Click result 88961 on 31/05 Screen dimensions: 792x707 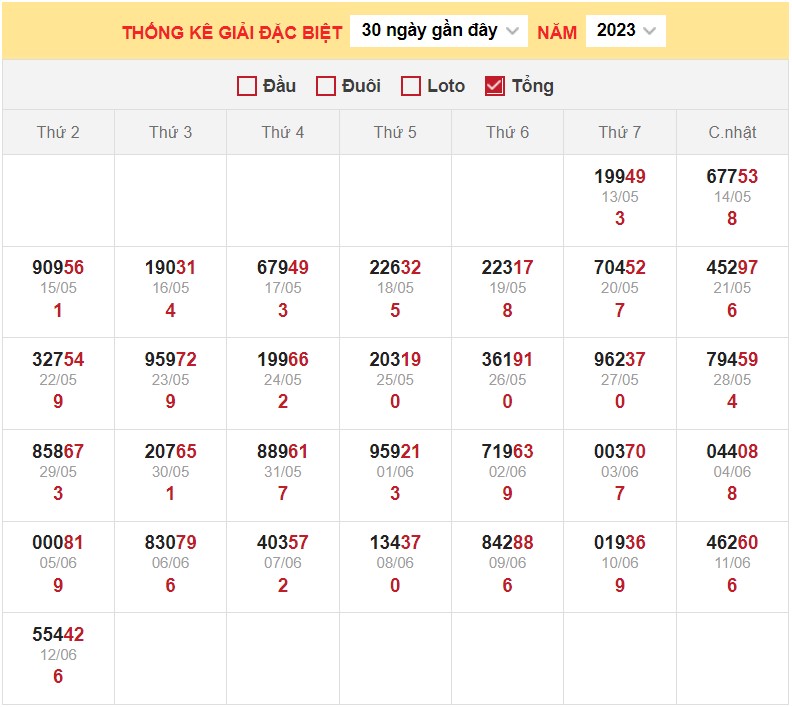click(283, 452)
